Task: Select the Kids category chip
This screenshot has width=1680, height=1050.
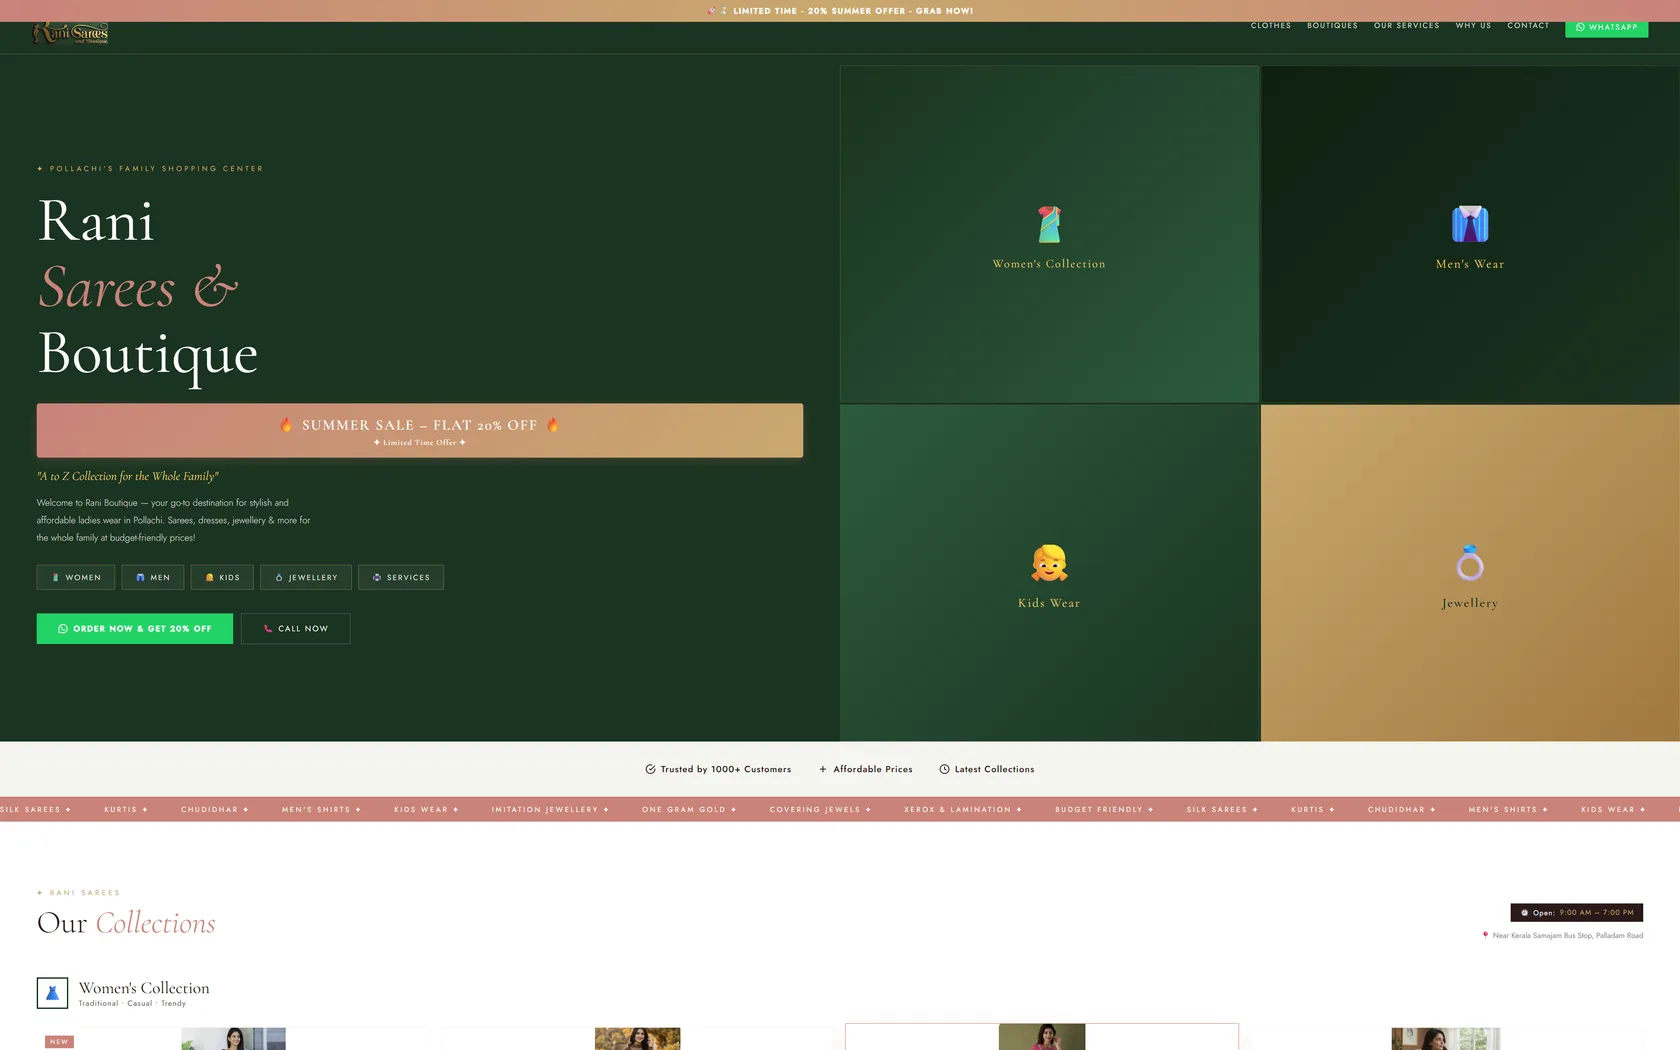Action: (222, 577)
